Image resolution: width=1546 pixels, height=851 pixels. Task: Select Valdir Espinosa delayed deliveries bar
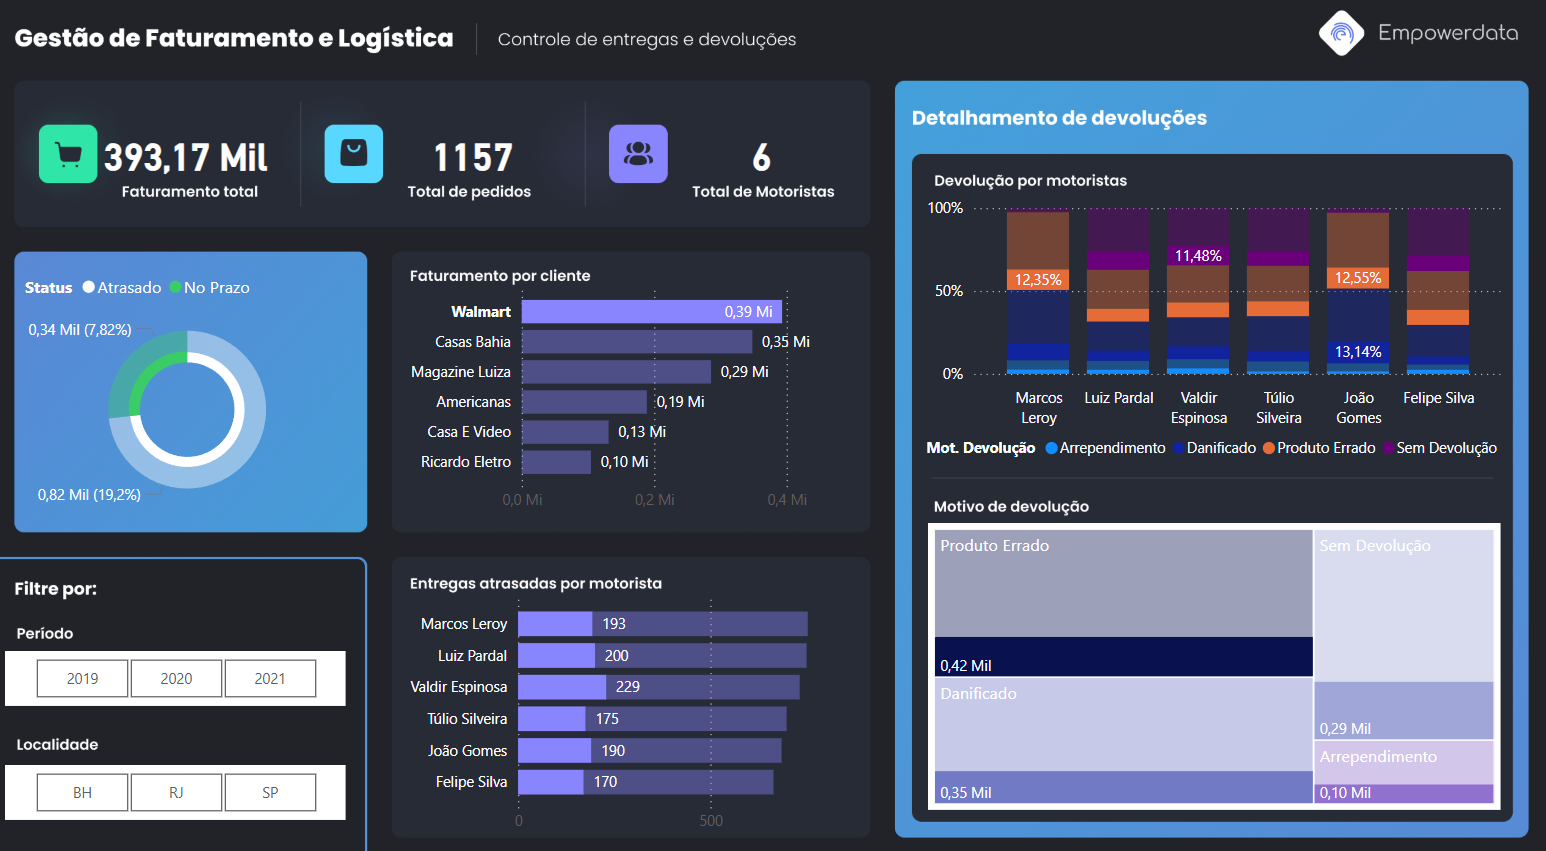pos(561,687)
